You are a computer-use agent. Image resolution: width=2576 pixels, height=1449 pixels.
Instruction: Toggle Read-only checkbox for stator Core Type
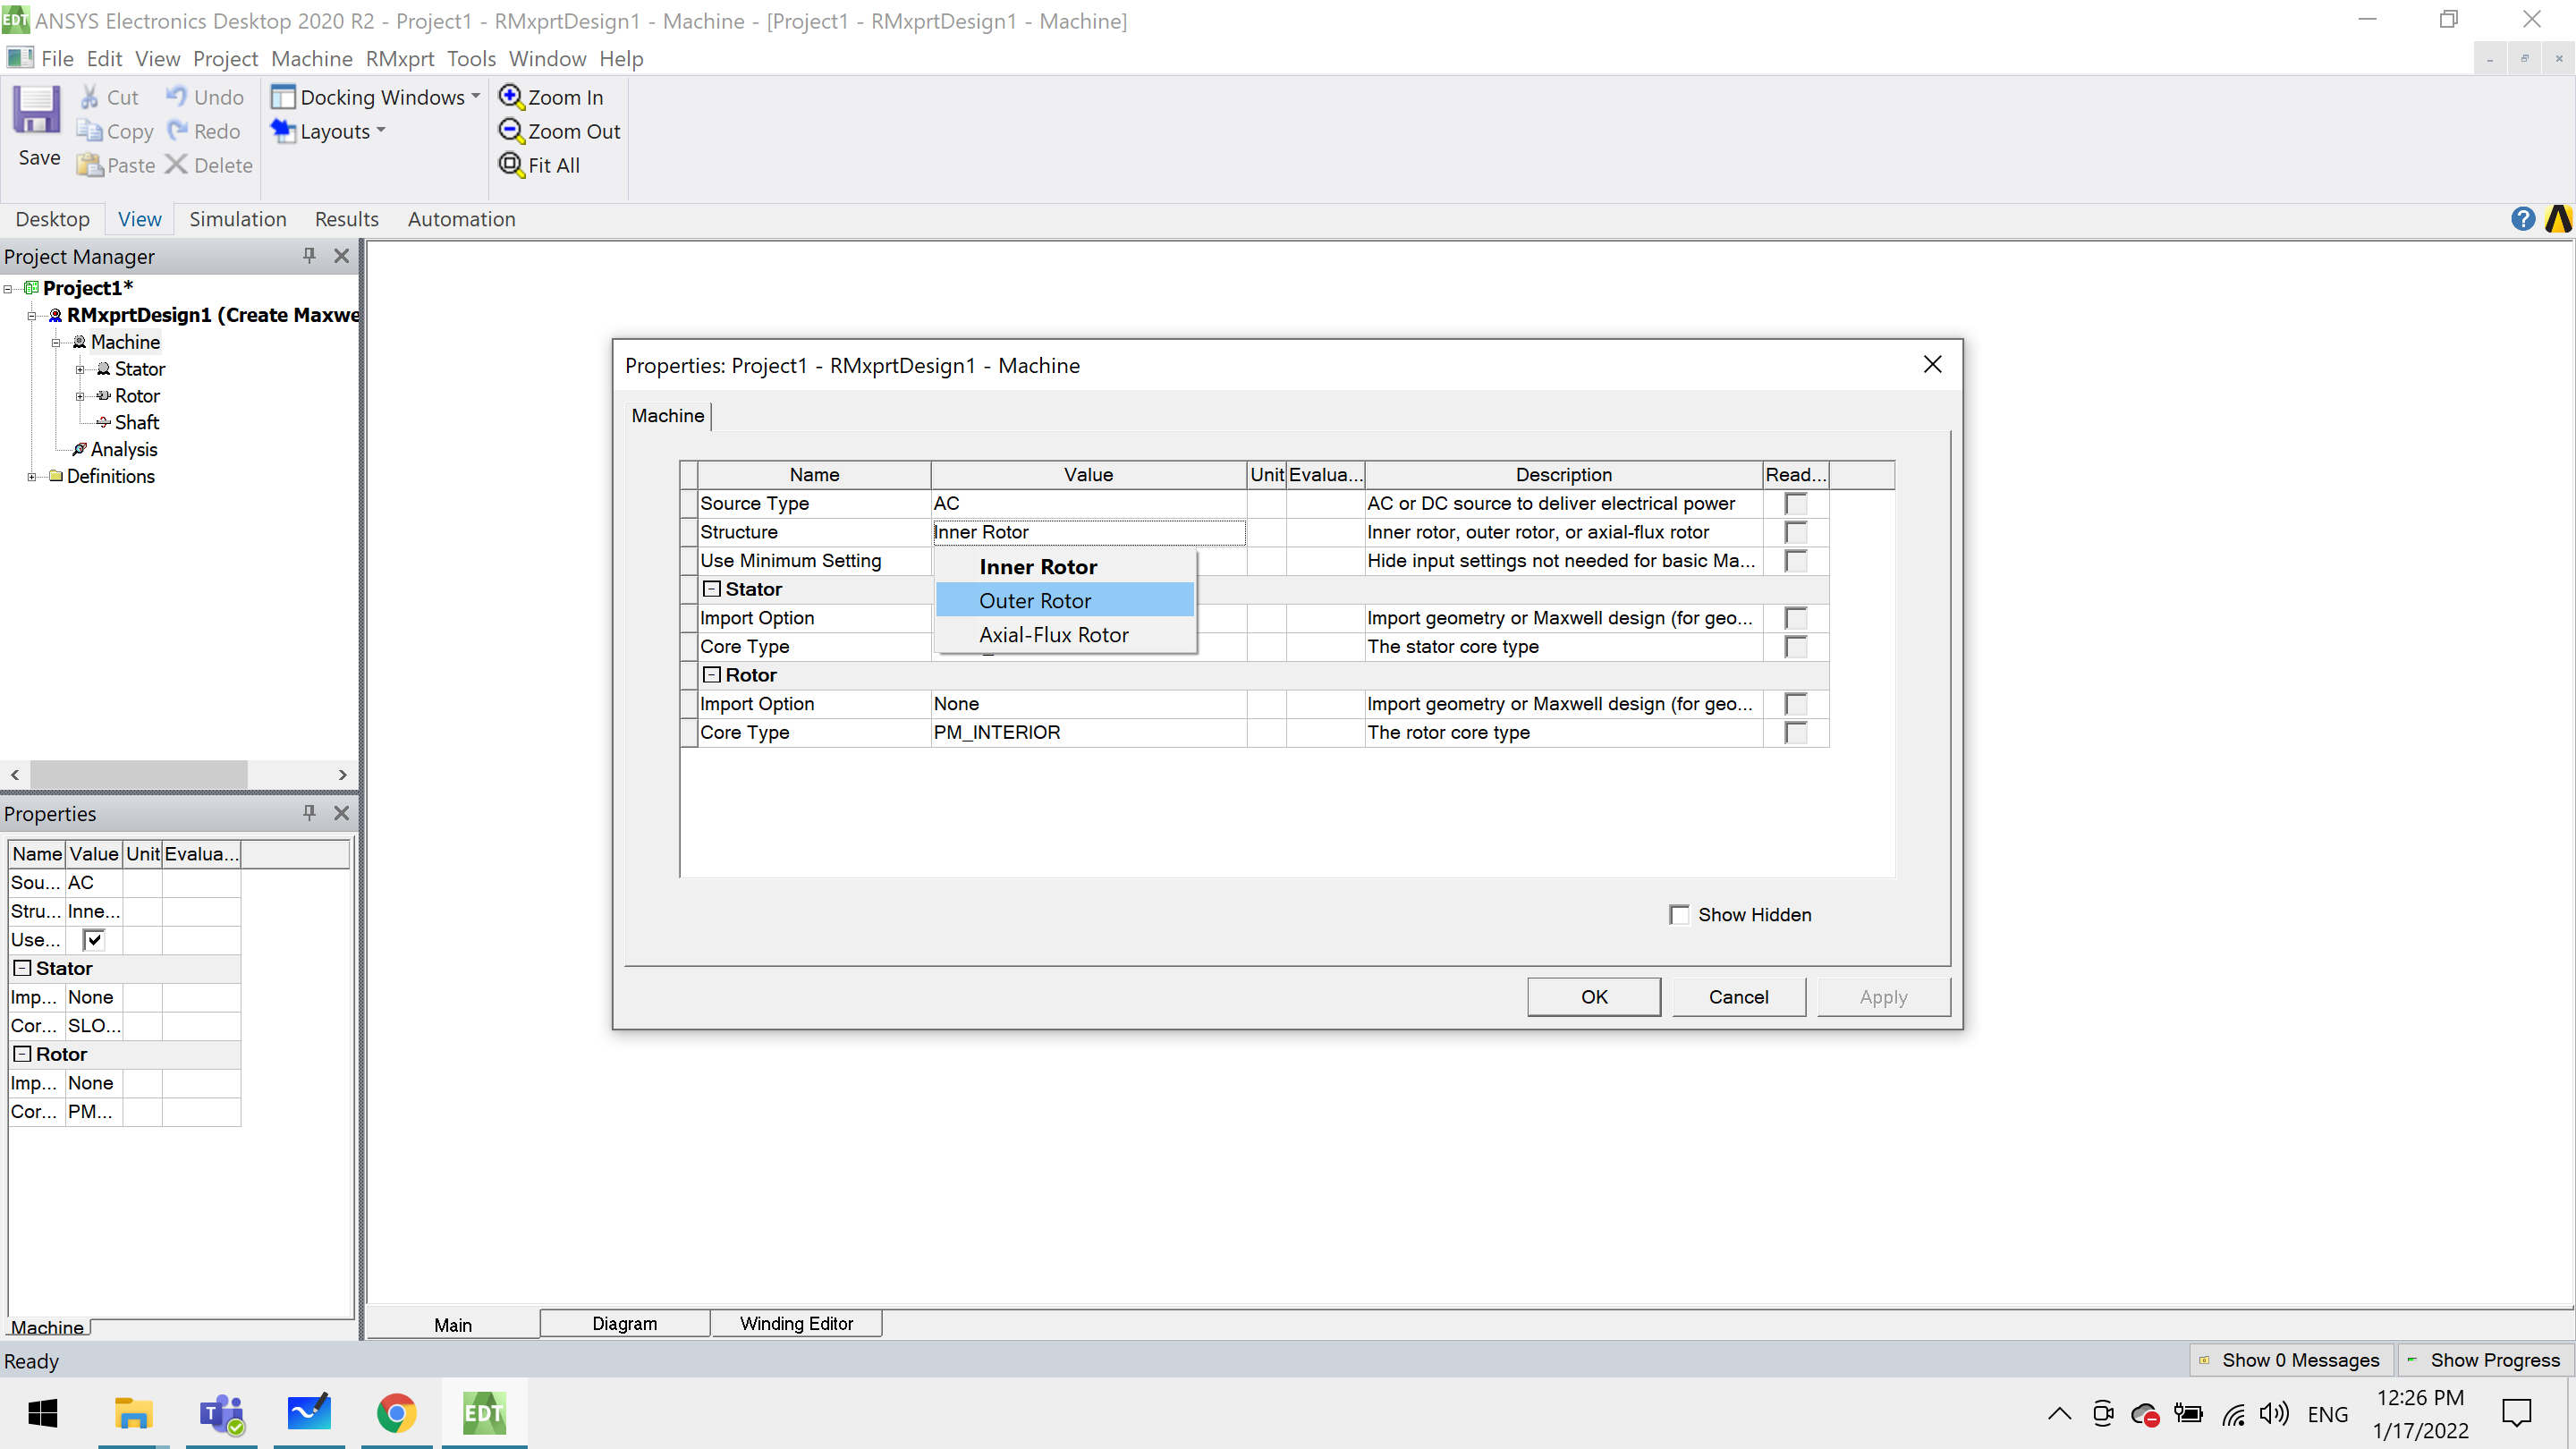tap(1796, 647)
